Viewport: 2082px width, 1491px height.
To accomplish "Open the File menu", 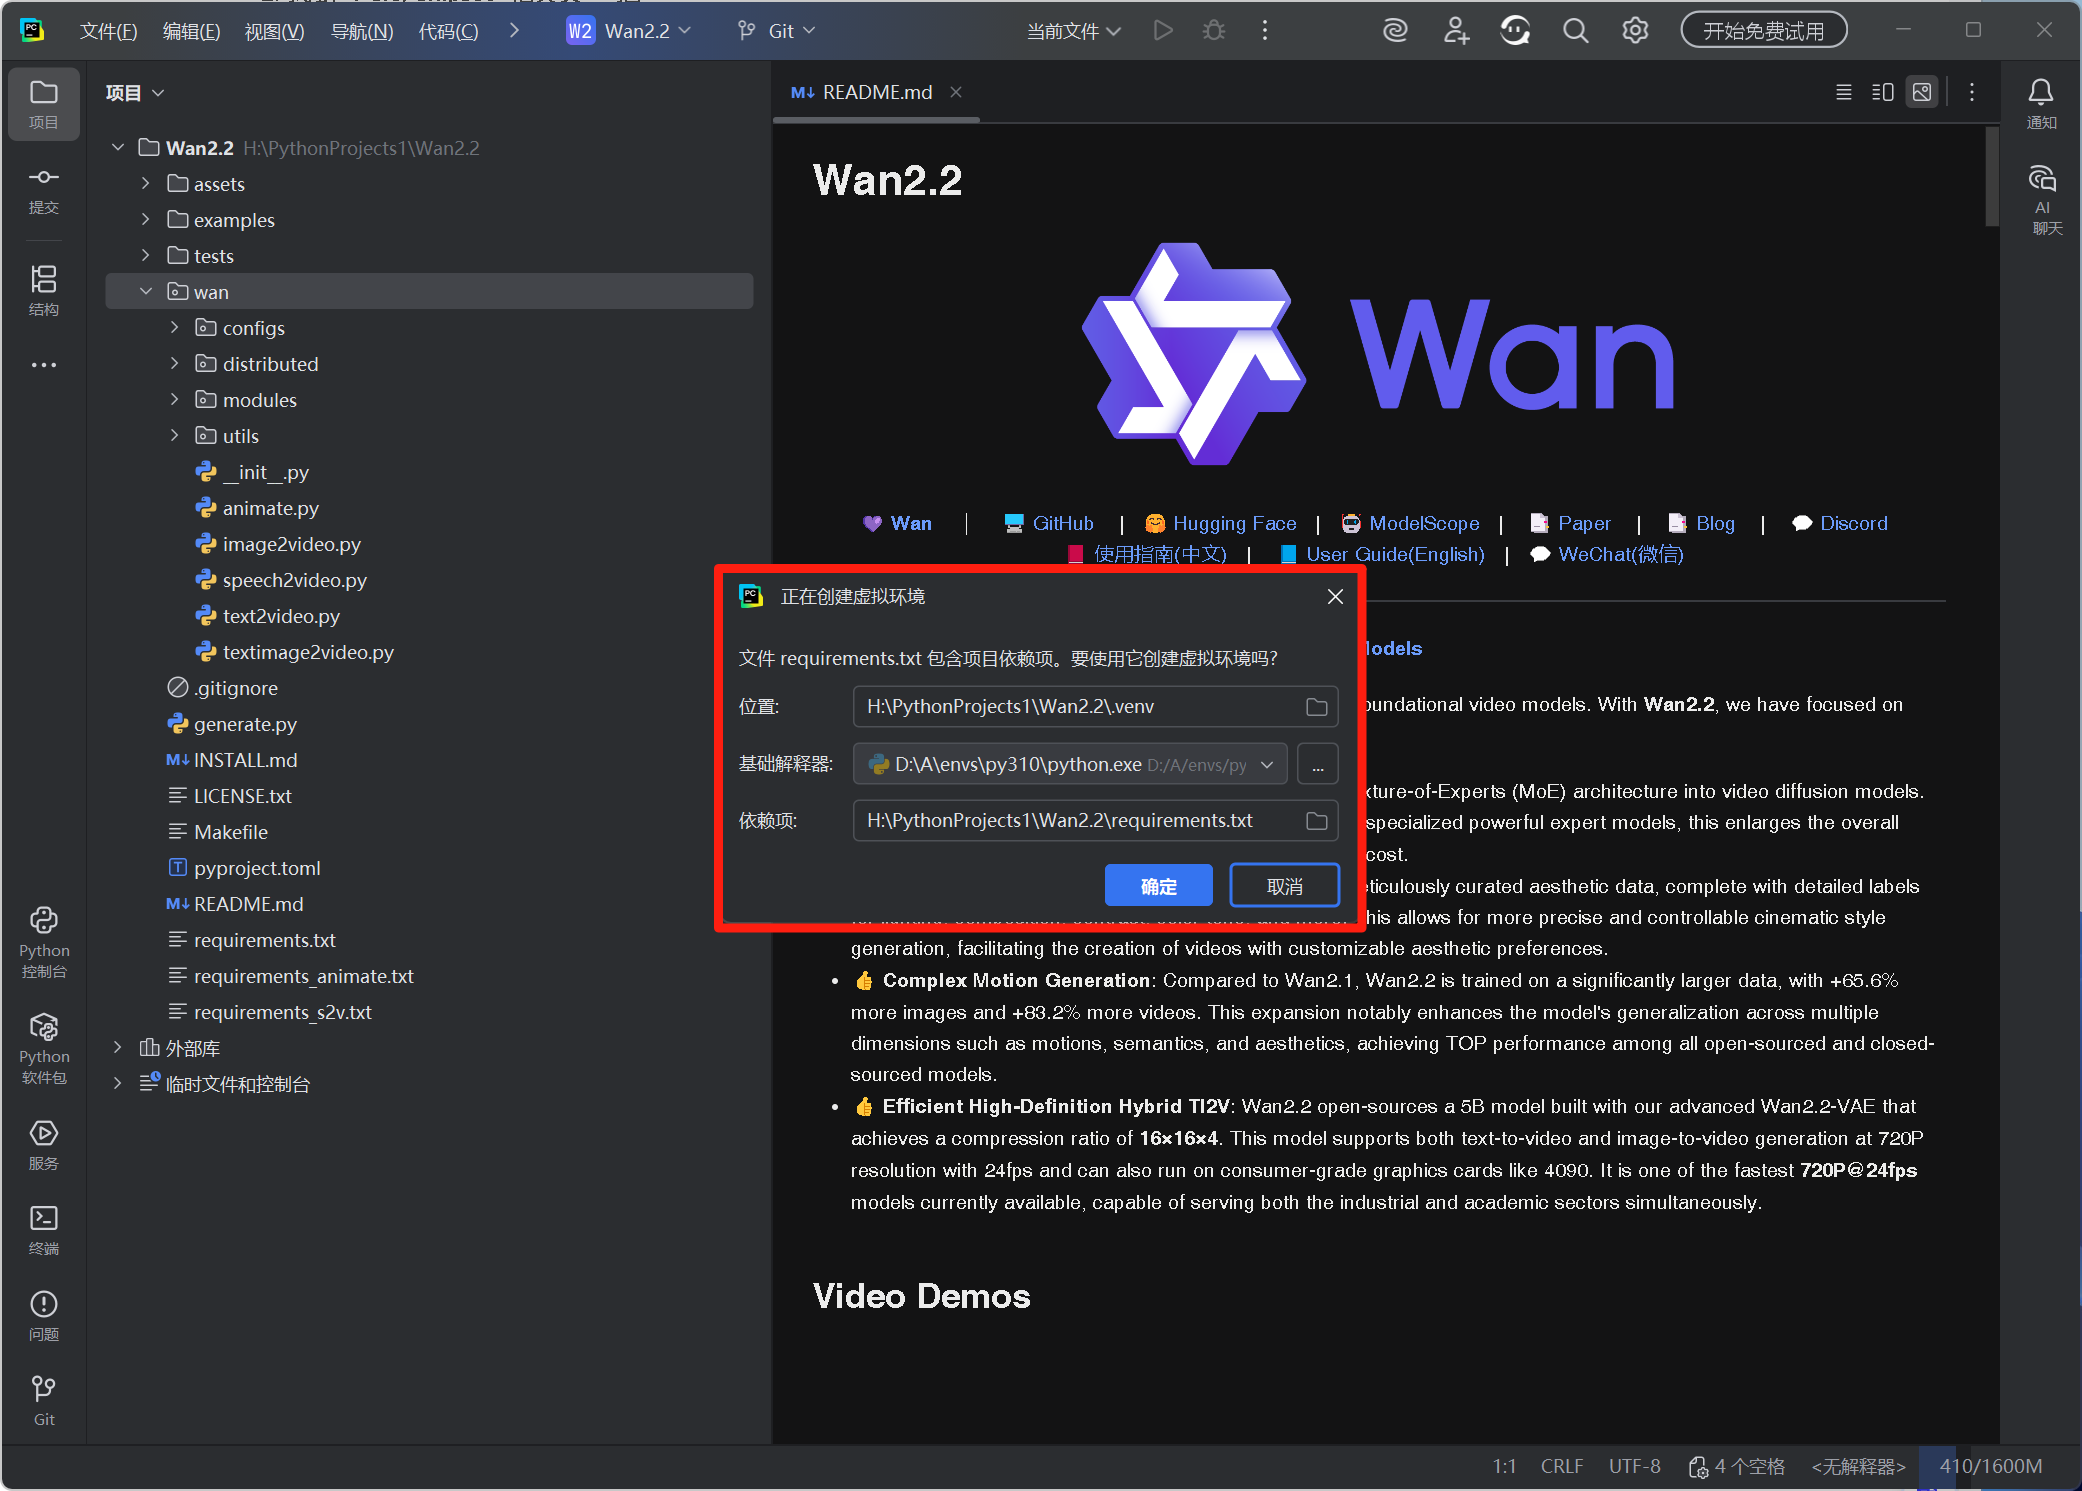I will [x=108, y=31].
